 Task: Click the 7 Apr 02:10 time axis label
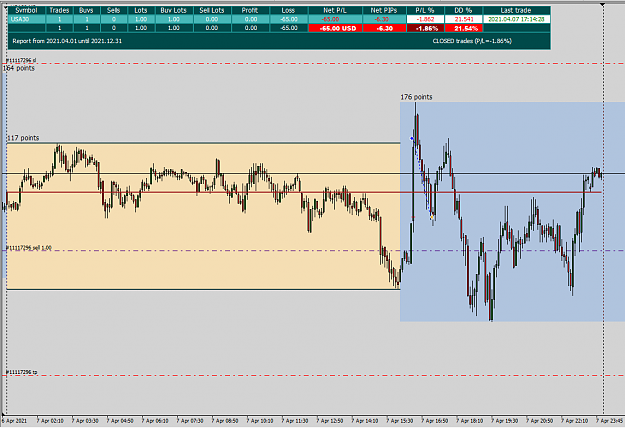click(50, 421)
